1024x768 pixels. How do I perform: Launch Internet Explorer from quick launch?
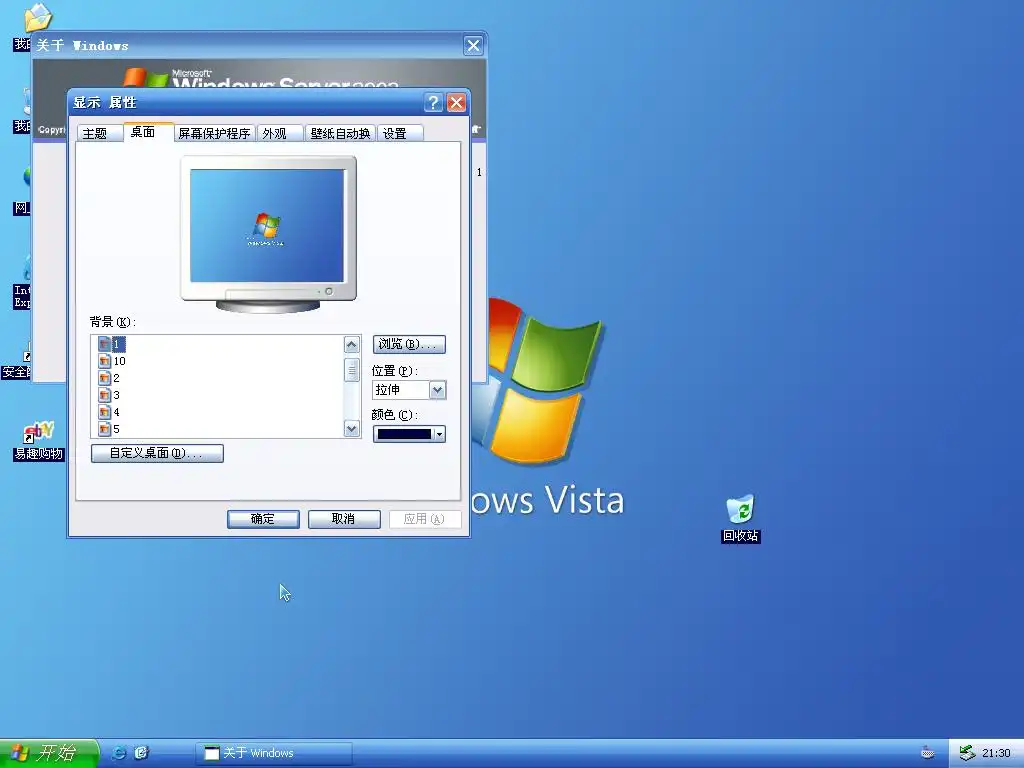coord(120,753)
